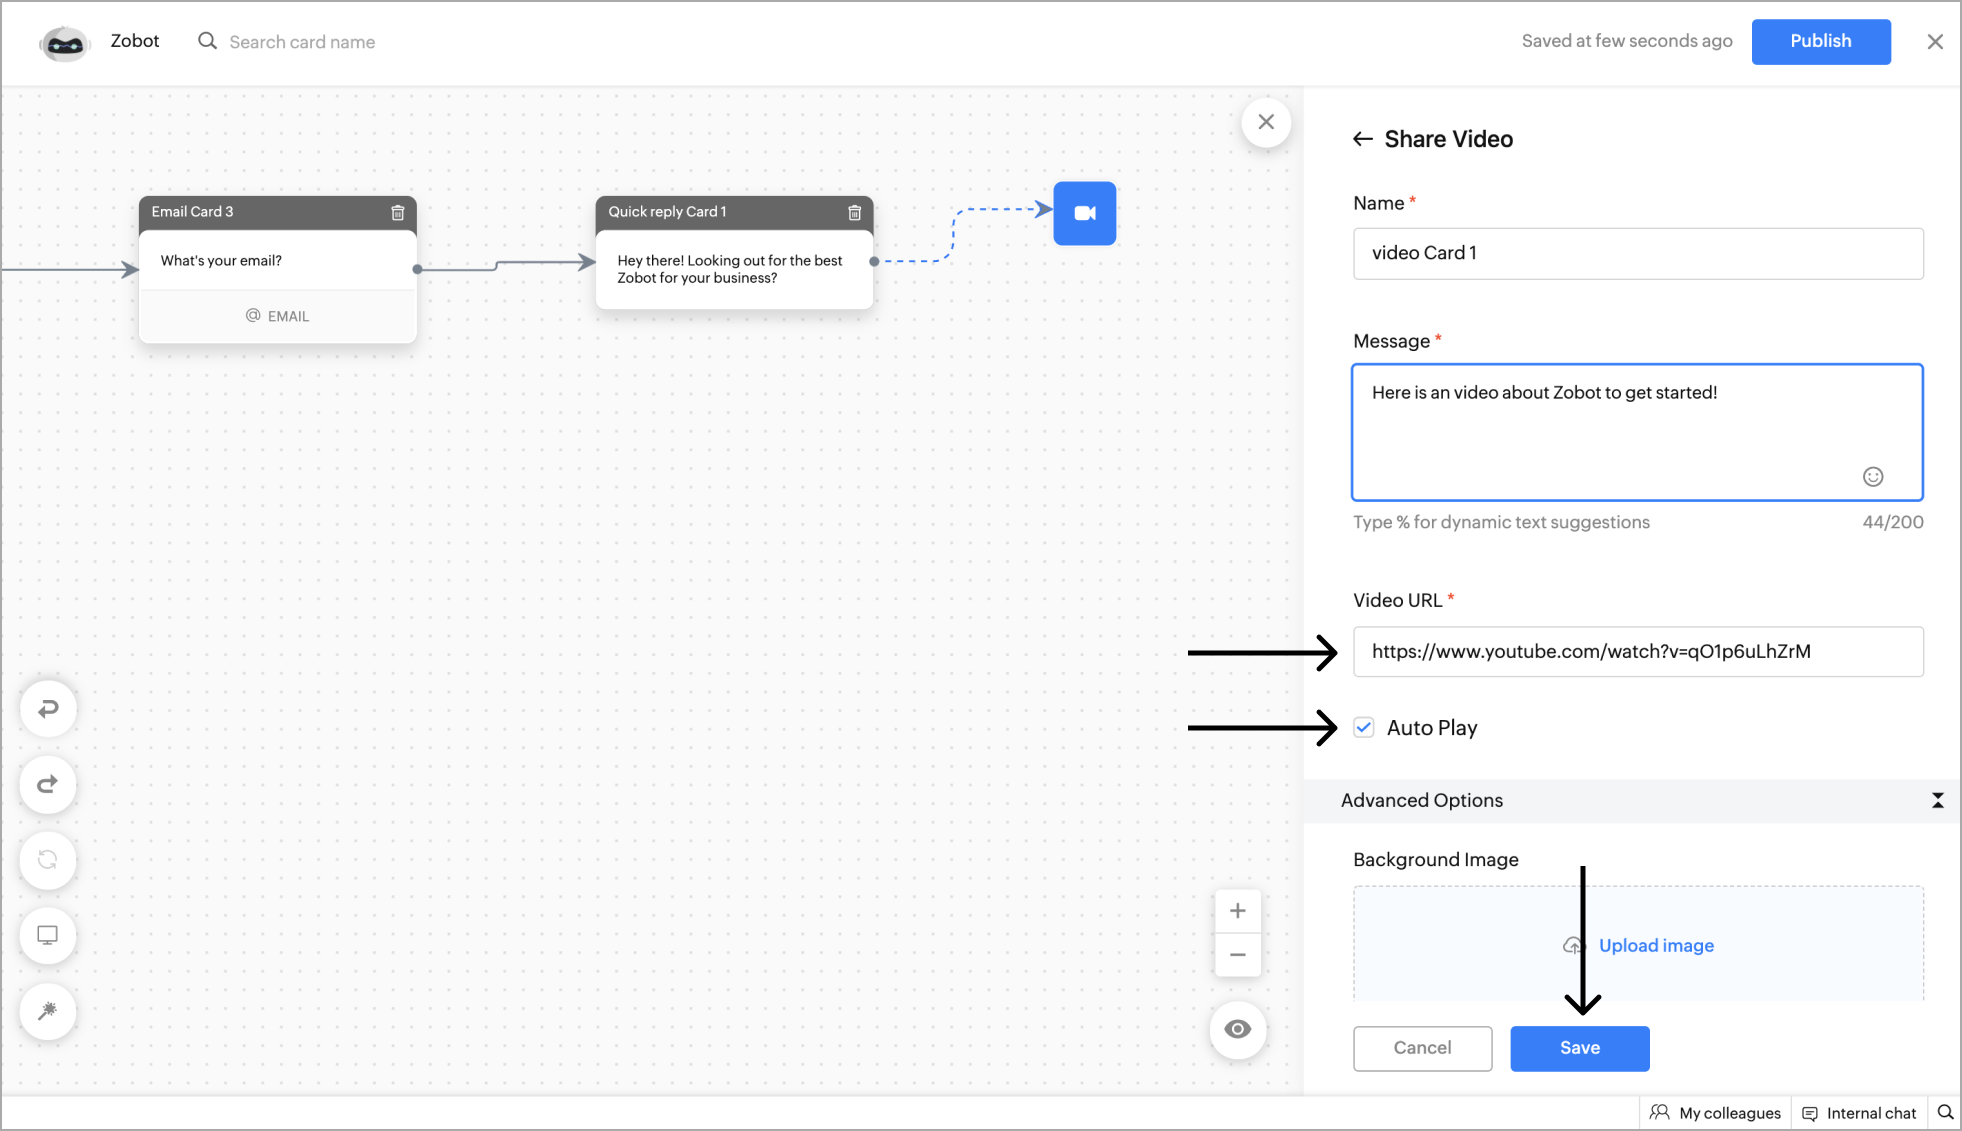The height and width of the screenshot is (1131, 1962).
Task: Collapse the Advanced Options section
Action: pyautogui.click(x=1937, y=800)
